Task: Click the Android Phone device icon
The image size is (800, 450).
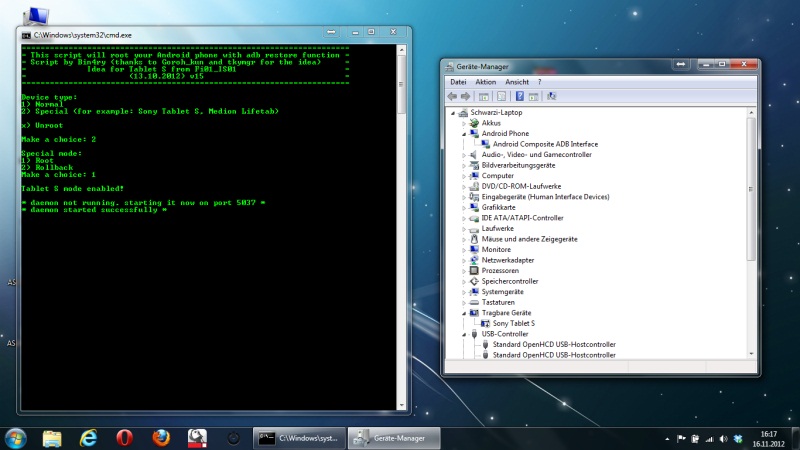Action: pyautogui.click(x=474, y=134)
